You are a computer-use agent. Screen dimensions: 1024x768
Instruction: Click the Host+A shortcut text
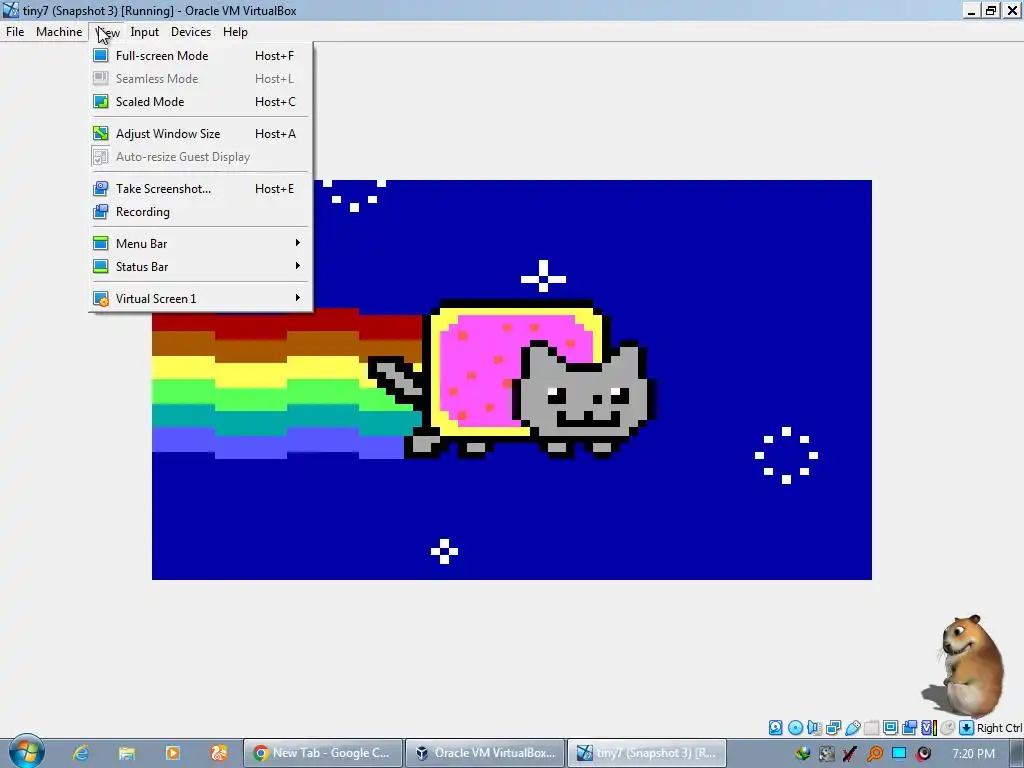[x=275, y=133]
